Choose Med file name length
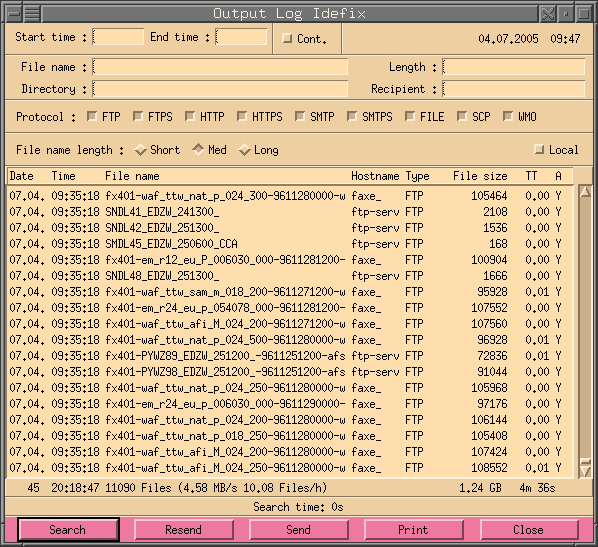Image resolution: width=598 pixels, height=547 pixels. 198,149
